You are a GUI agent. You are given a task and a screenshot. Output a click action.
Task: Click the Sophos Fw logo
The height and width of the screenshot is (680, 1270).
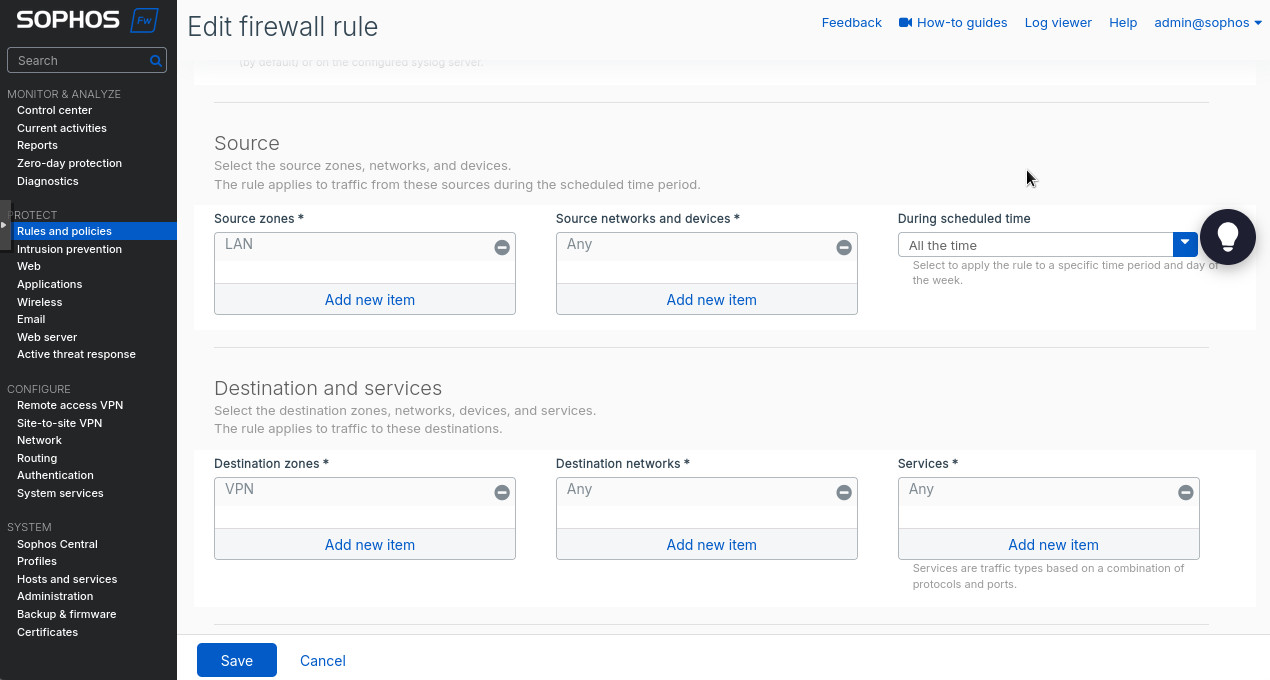[87, 20]
